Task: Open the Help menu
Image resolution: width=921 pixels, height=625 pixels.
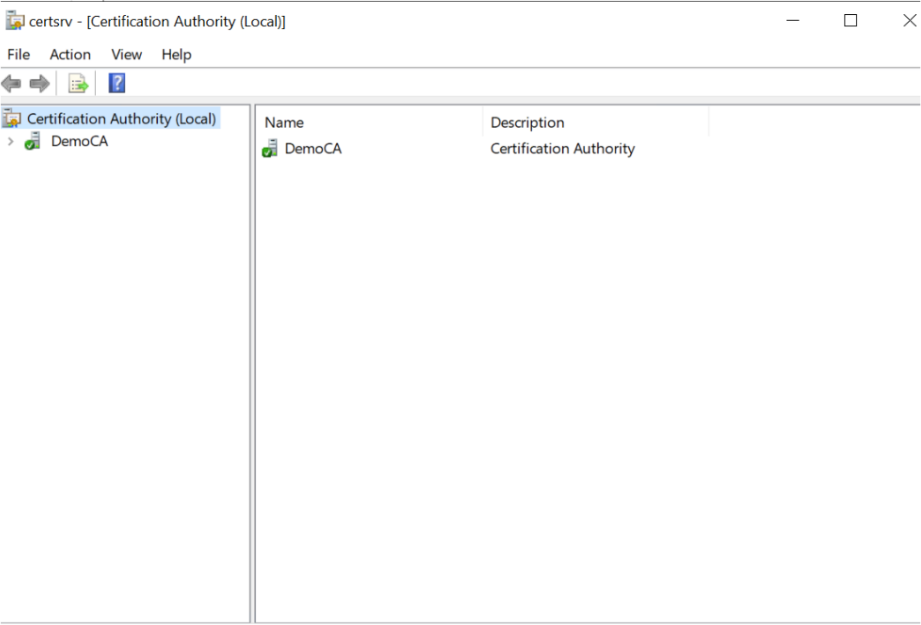Action: [x=176, y=55]
